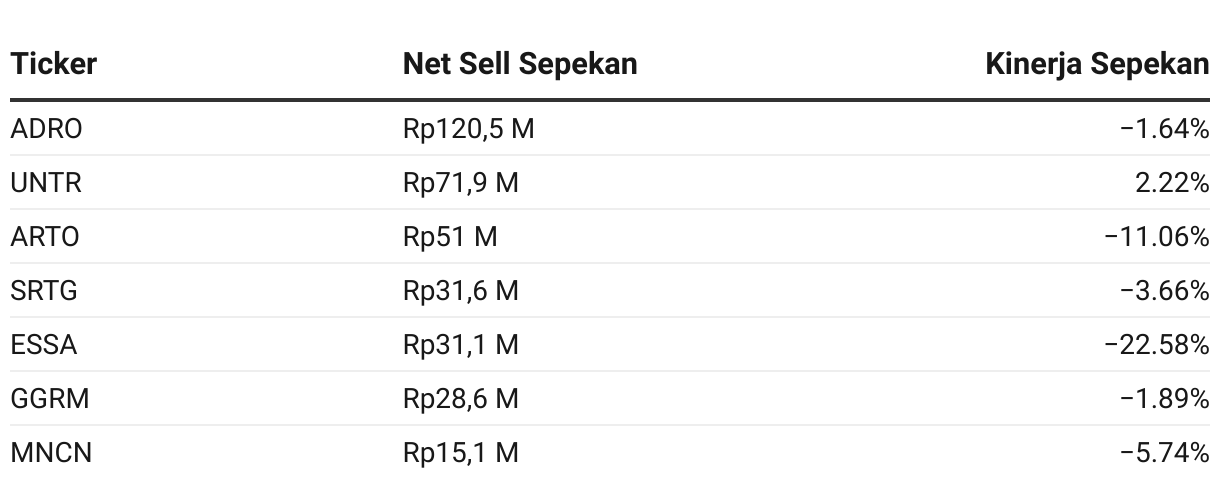Select the GGRM ticker cell
Viewport: 1220px width, 488px height.
[50, 399]
